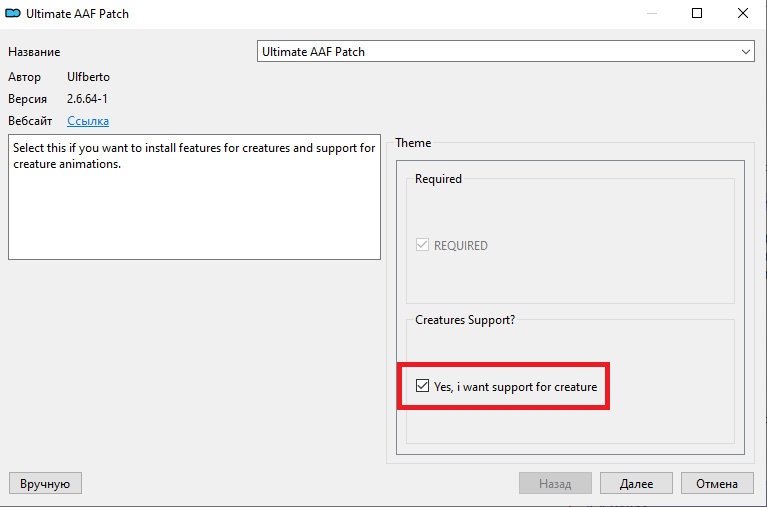Click the Creatures Support? group heading
The width and height of the screenshot is (767, 507).
point(465,320)
